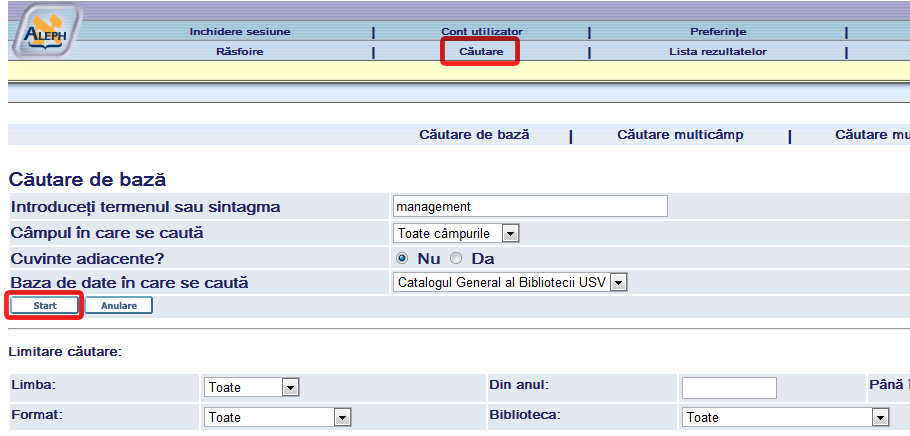Select the Nu radio button
The width and height of the screenshot is (910, 436).
(403, 258)
